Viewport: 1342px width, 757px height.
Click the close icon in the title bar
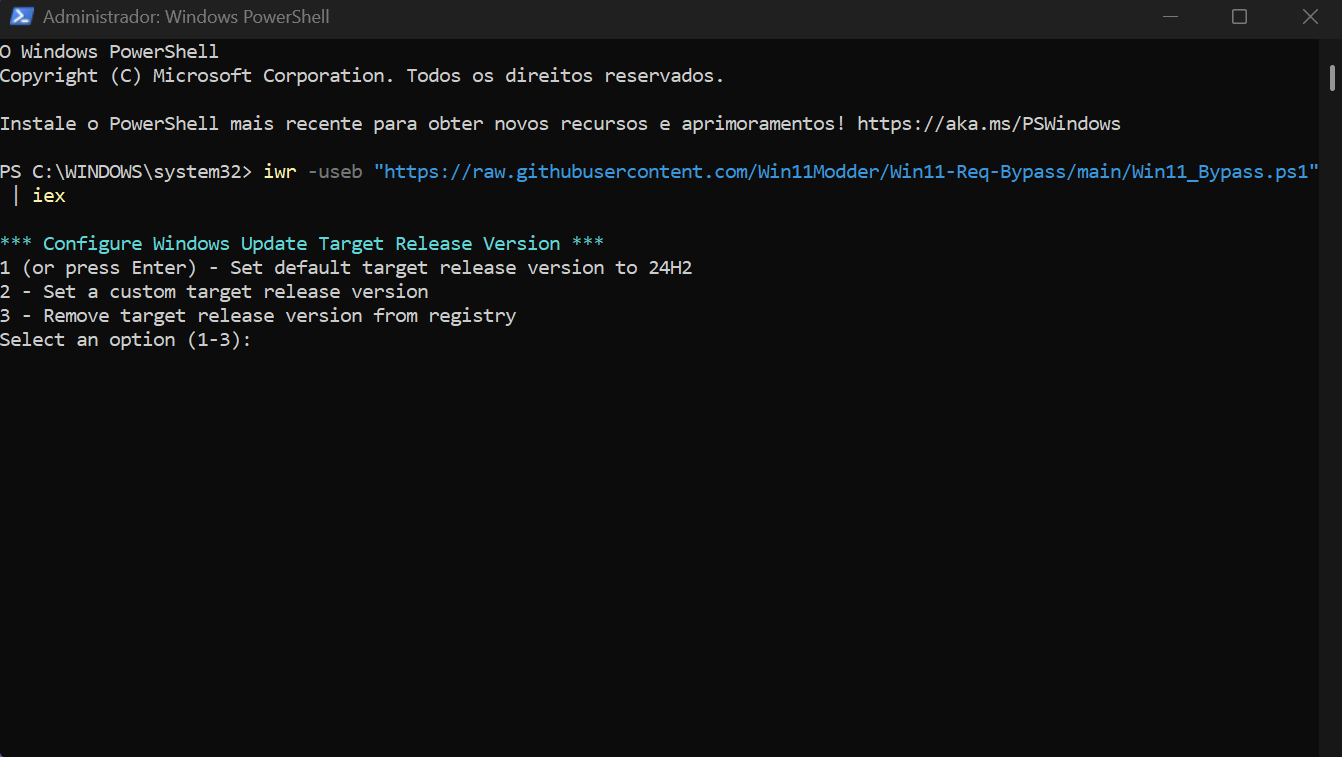[1310, 16]
